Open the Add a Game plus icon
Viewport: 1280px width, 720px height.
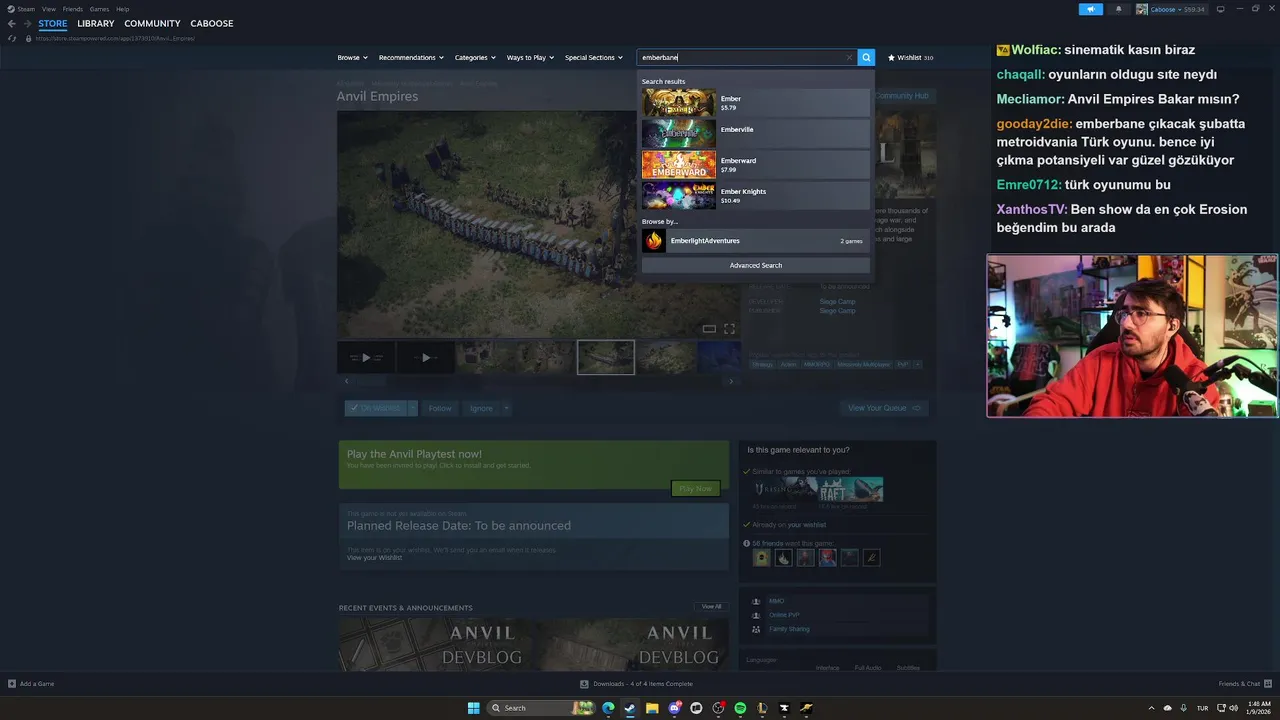coord(12,684)
